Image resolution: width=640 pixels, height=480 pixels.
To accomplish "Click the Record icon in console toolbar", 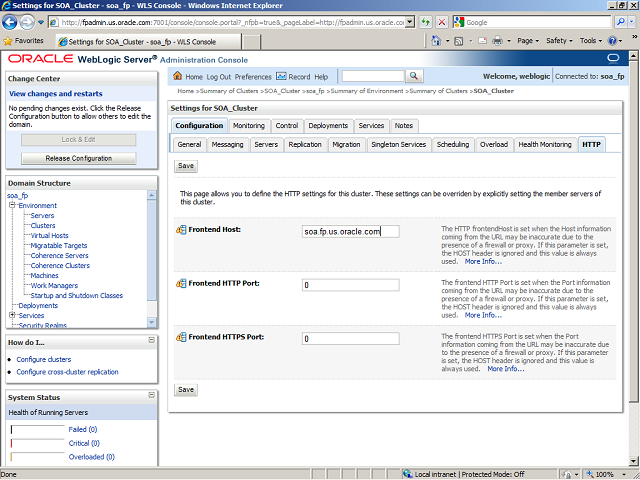I will pos(281,77).
